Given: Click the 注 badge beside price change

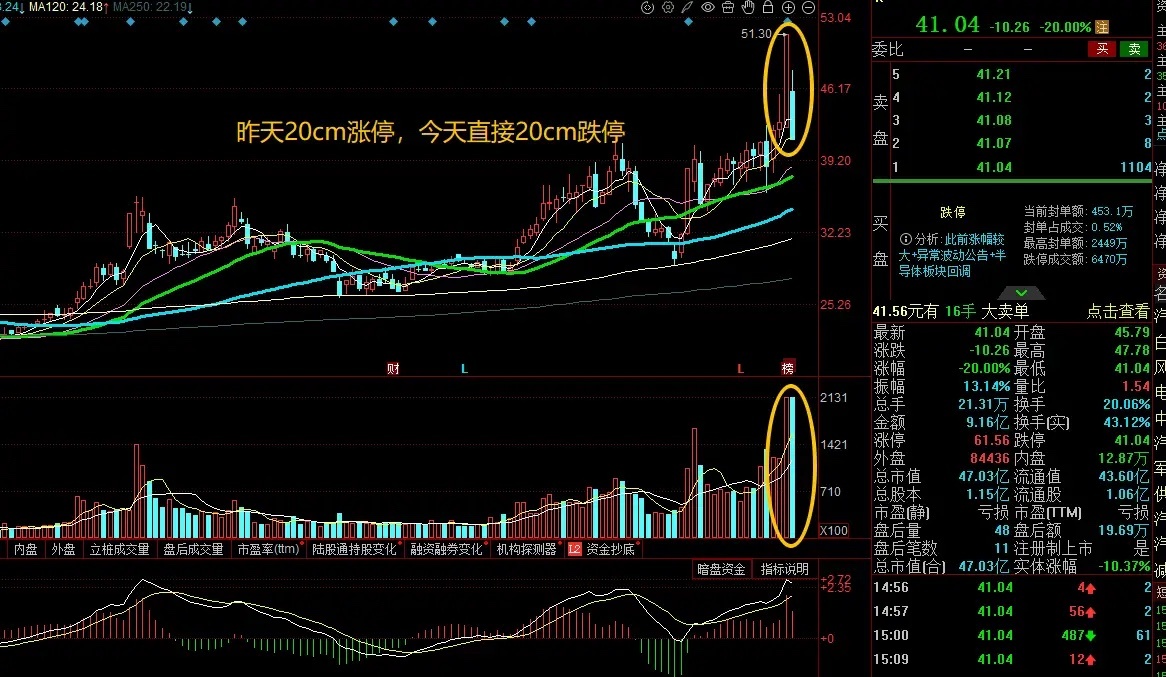Looking at the screenshot, I should pos(1102,27).
